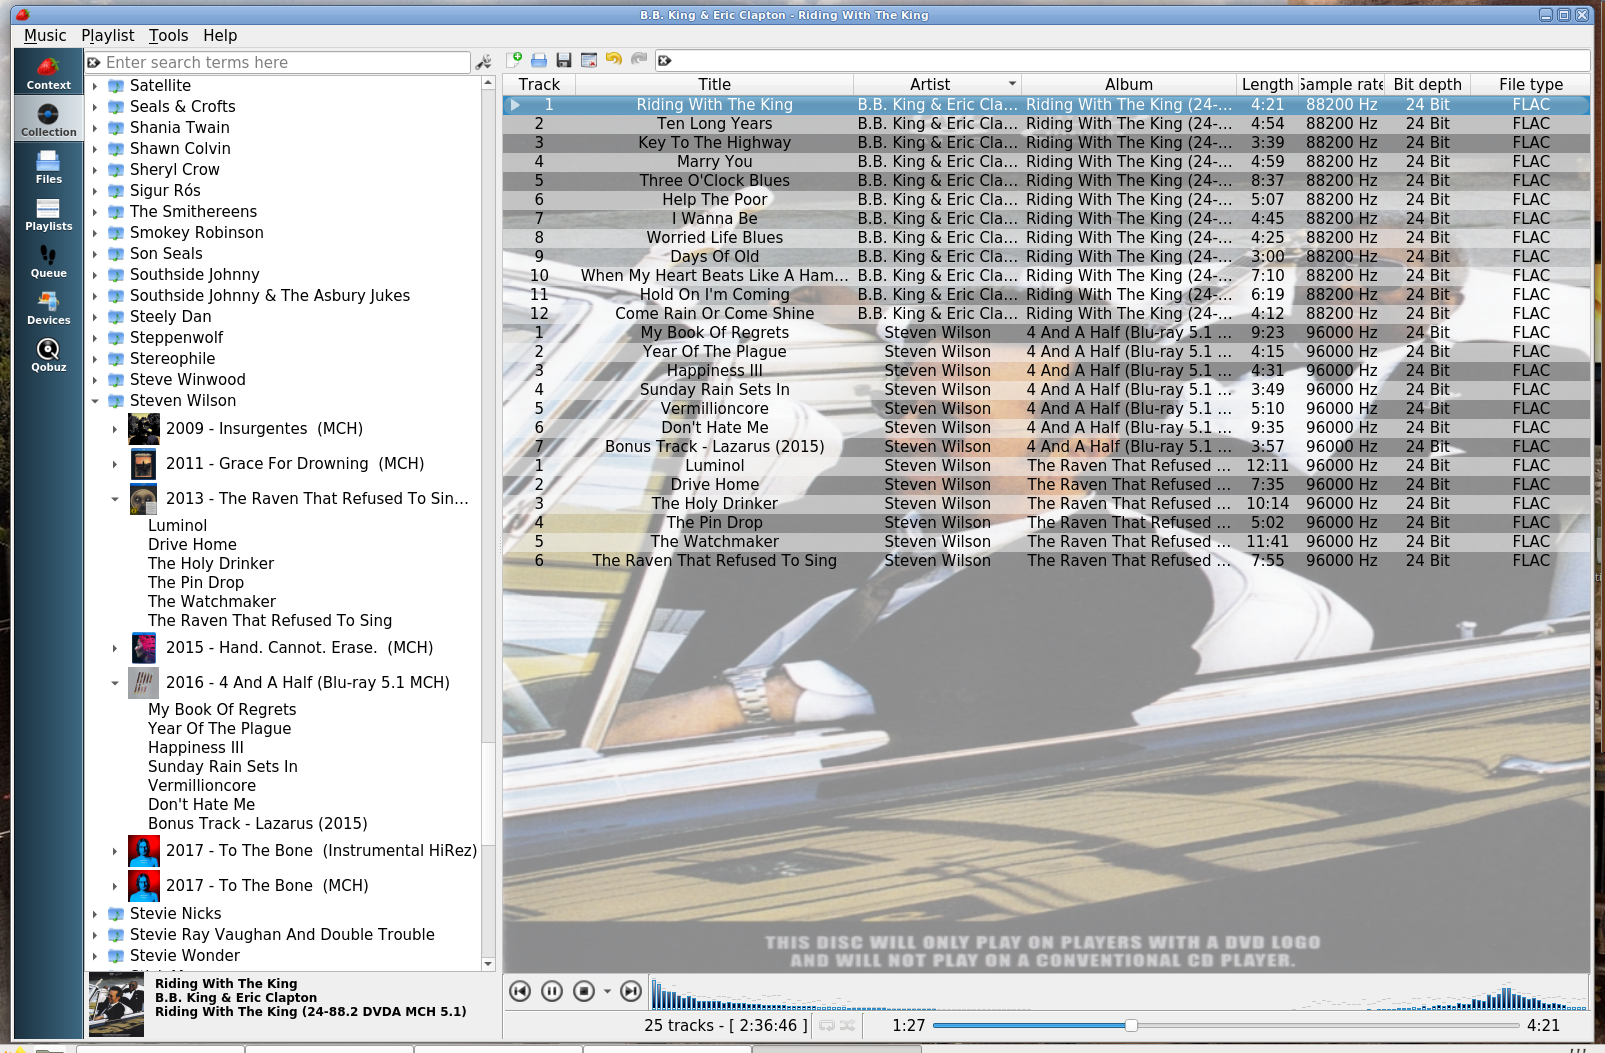The height and width of the screenshot is (1053, 1605).
Task: Expand the Steely Dan artist node
Action: pyautogui.click(x=95, y=317)
